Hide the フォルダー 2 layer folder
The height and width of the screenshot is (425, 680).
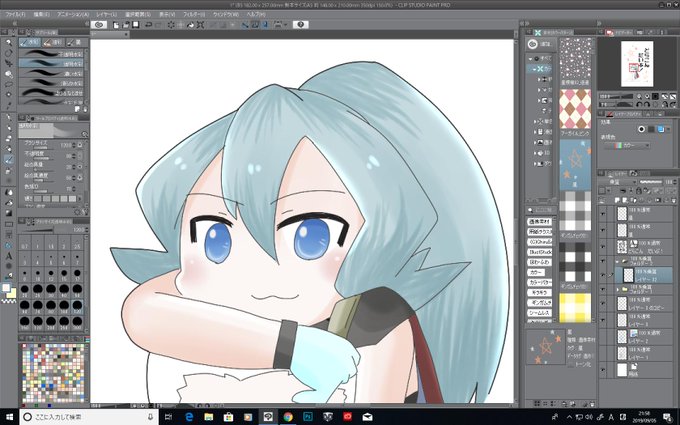click(602, 261)
